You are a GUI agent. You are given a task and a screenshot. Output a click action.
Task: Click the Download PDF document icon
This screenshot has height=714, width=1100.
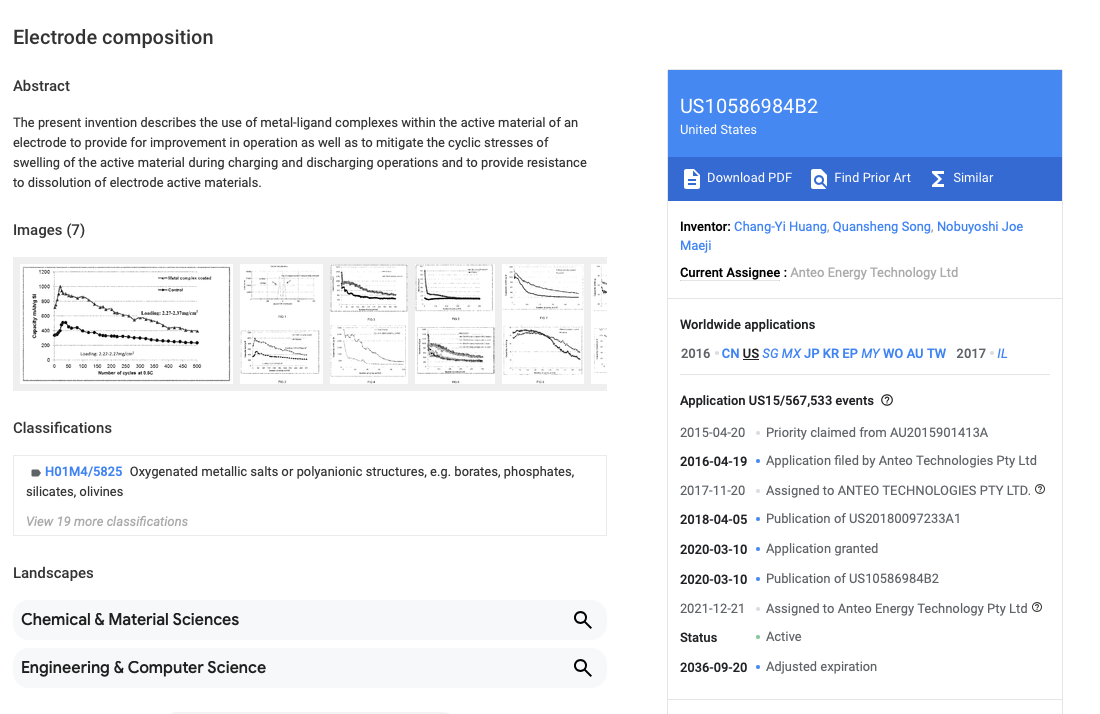691,179
